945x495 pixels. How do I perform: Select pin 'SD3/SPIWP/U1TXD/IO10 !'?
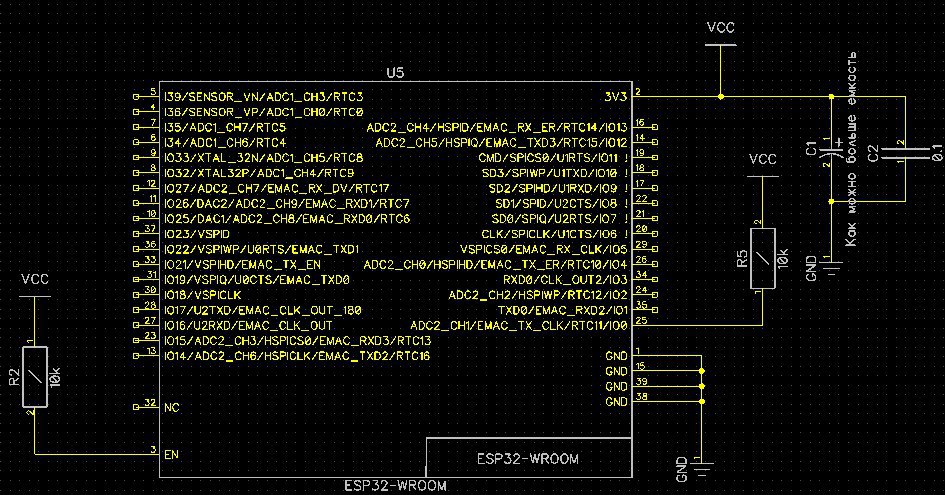555,173
